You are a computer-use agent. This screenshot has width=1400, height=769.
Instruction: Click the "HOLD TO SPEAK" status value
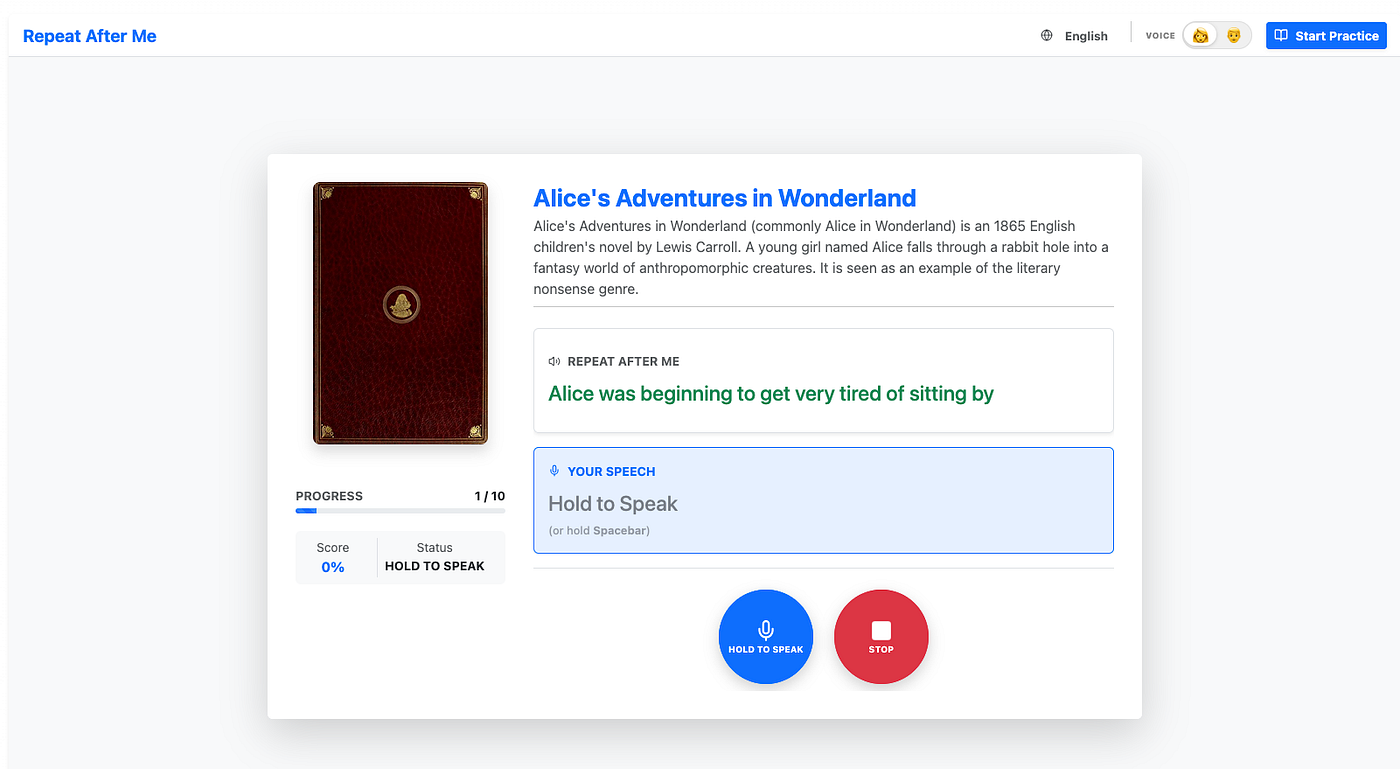point(435,566)
